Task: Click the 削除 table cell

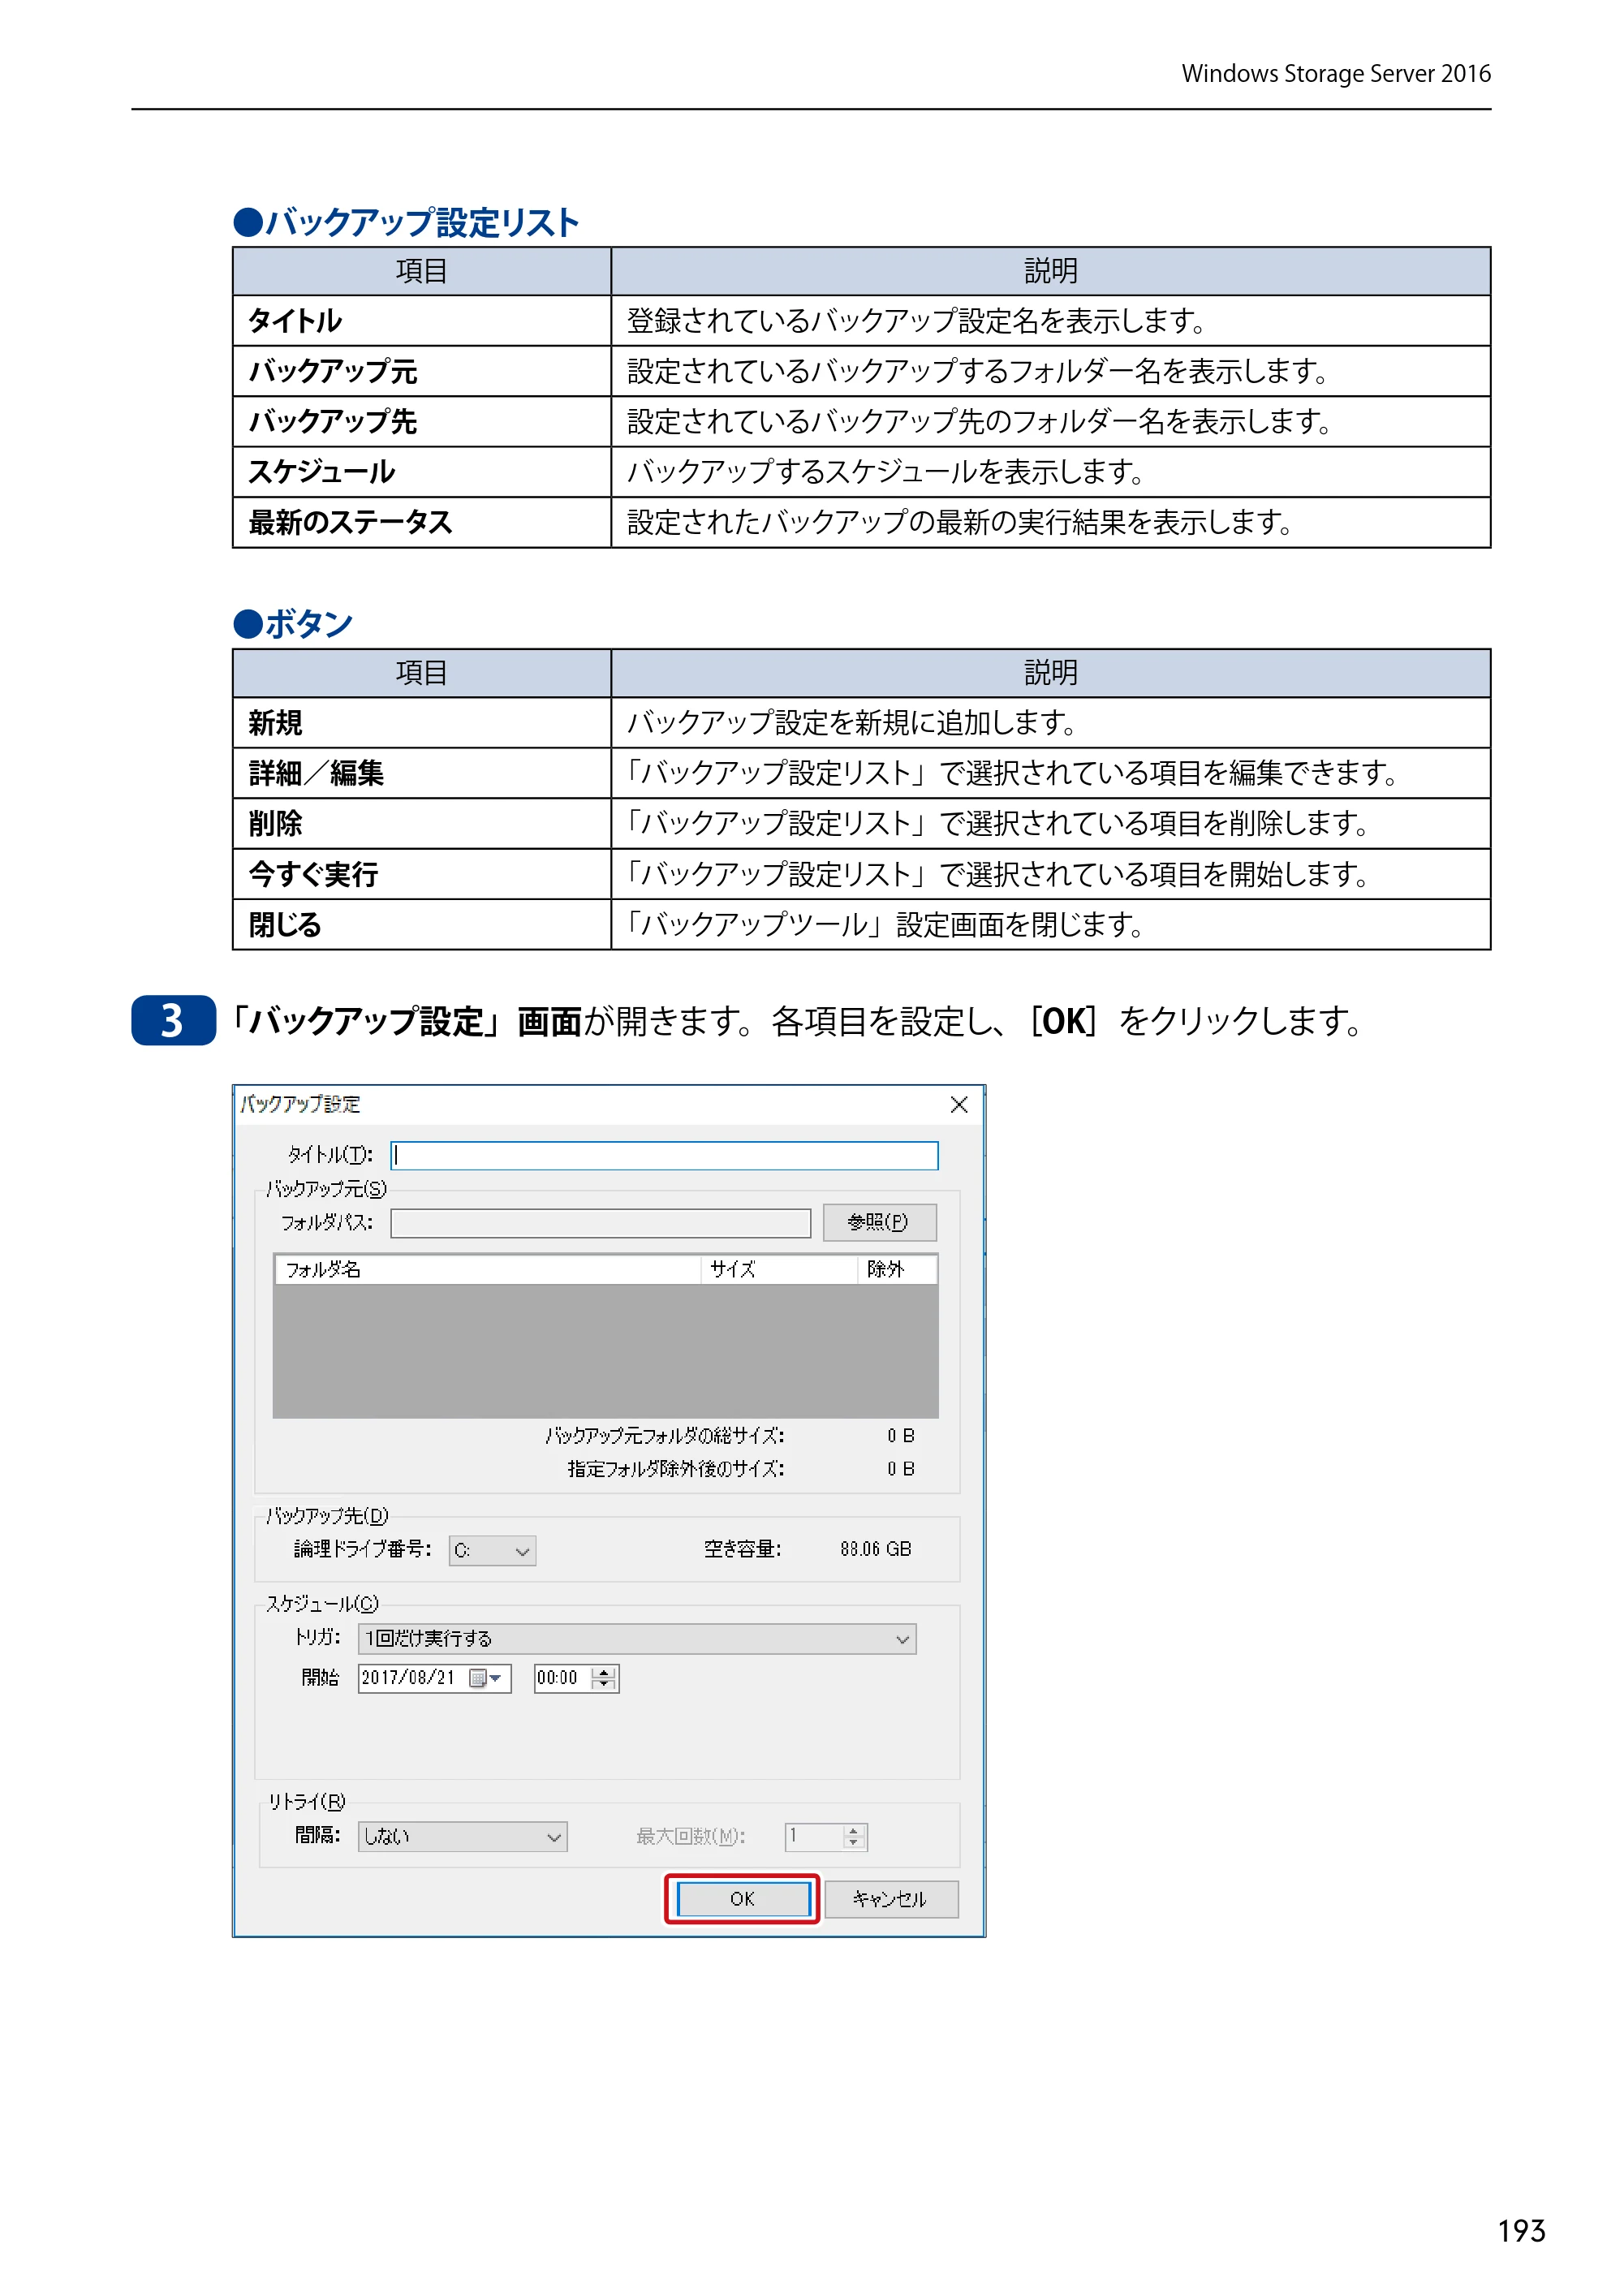Action: (421, 824)
